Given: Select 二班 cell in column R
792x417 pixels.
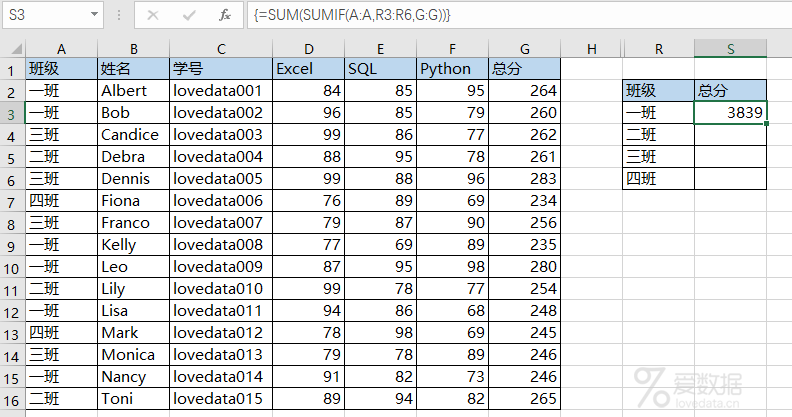Looking at the screenshot, I should click(659, 135).
